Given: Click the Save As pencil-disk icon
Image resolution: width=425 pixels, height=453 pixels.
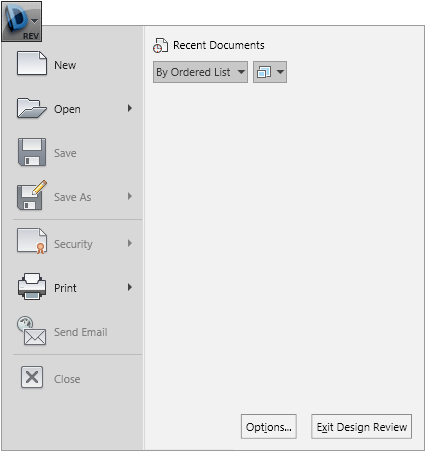Looking at the screenshot, I should click(32, 195).
